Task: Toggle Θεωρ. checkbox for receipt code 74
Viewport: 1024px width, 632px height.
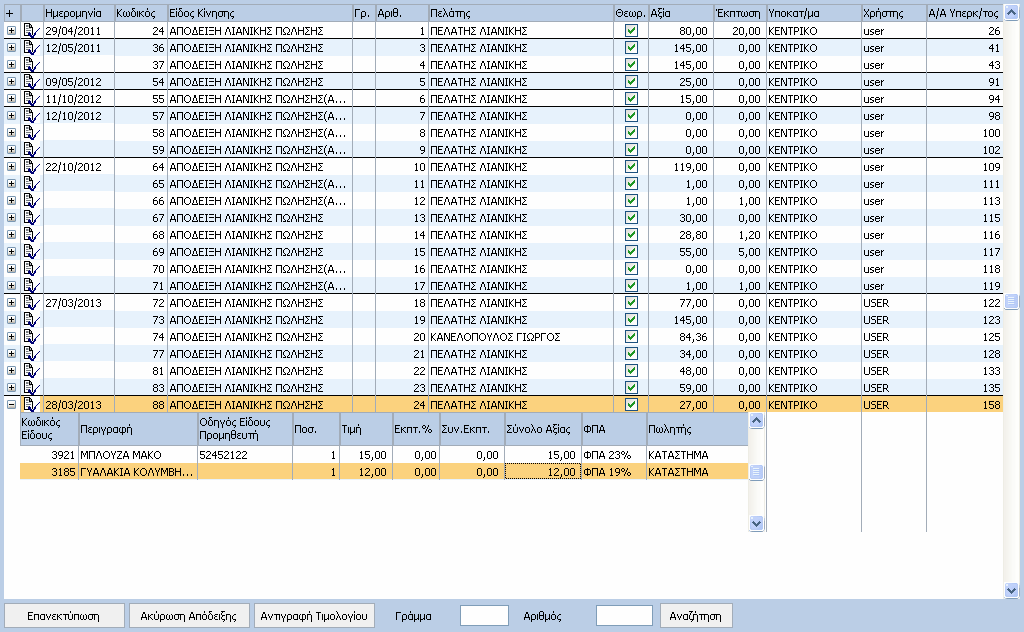Action: pyautogui.click(x=631, y=336)
